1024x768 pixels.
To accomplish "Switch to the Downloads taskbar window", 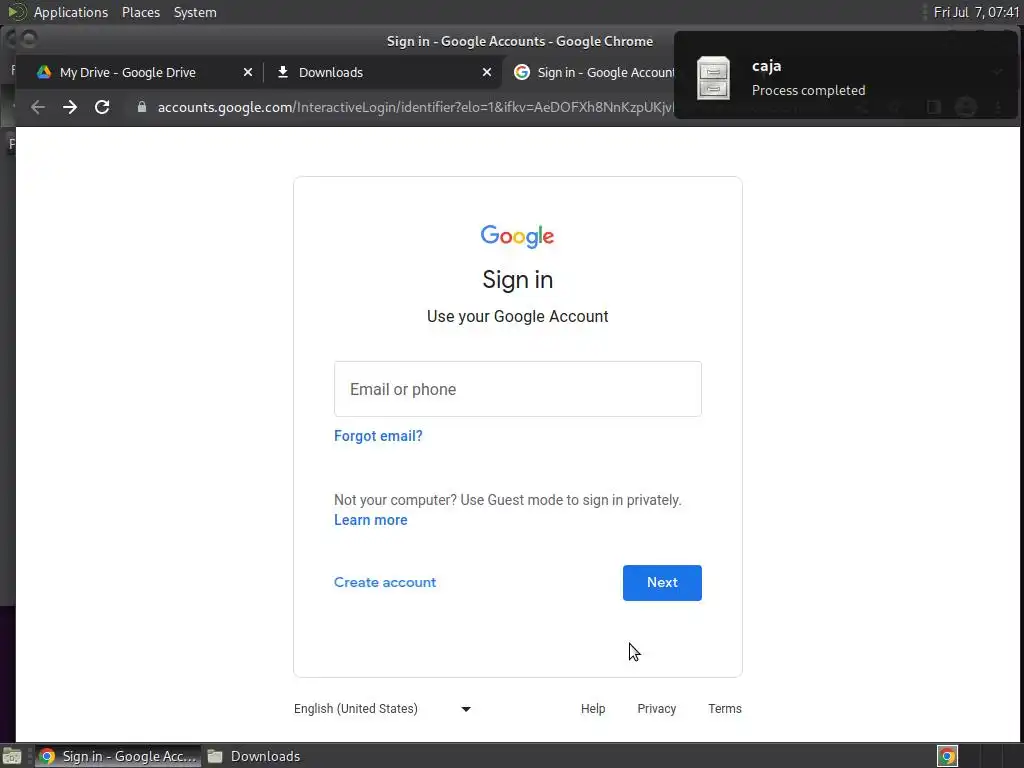I will (x=253, y=756).
